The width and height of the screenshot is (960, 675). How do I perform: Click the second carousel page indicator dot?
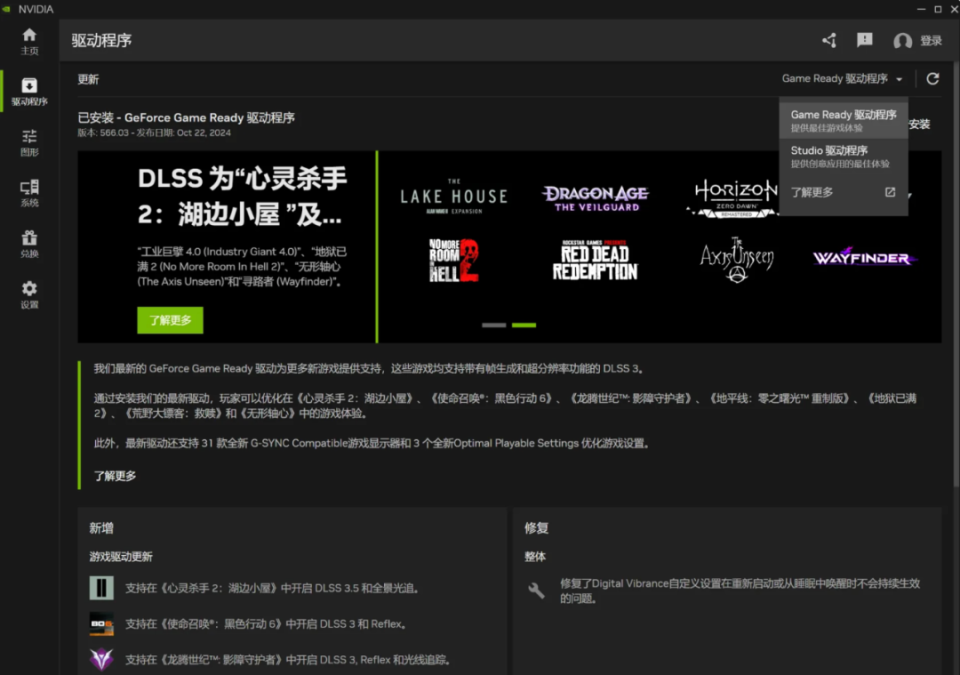pyautogui.click(x=524, y=325)
